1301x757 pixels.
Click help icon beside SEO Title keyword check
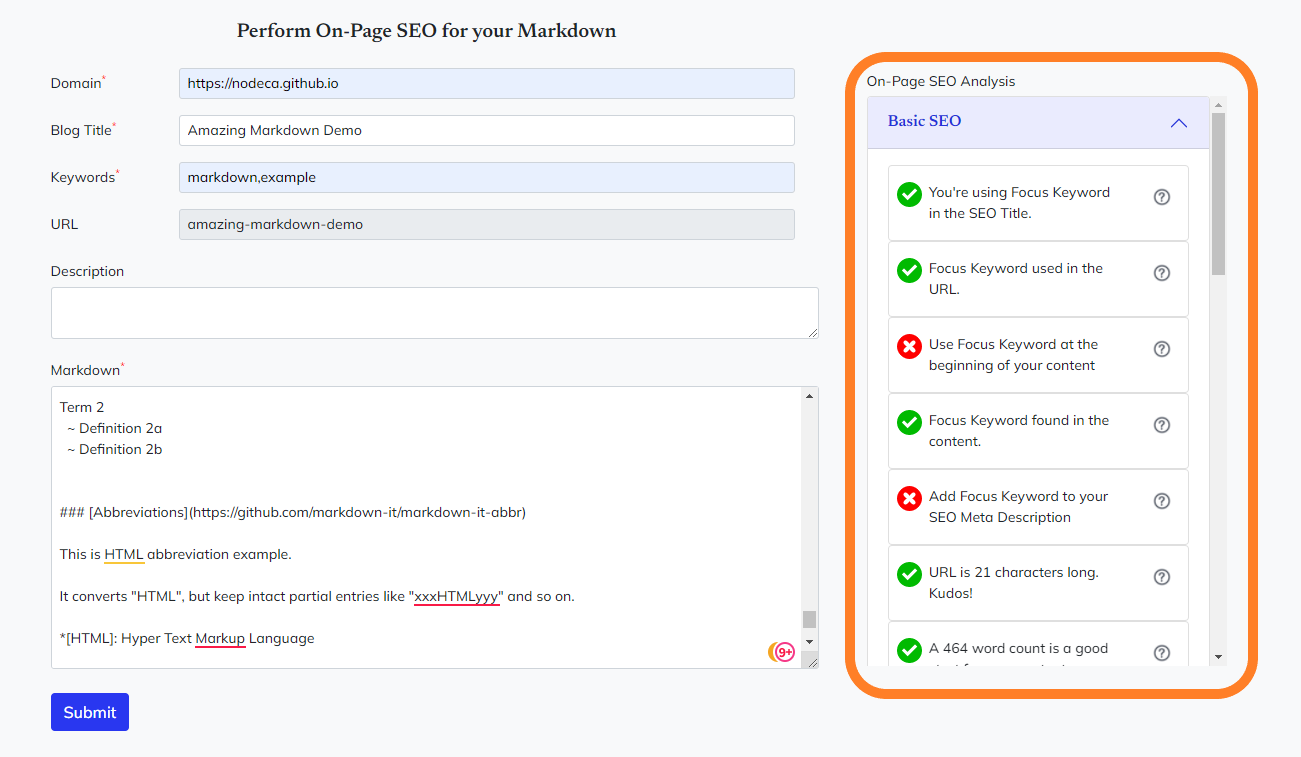[1161, 197]
